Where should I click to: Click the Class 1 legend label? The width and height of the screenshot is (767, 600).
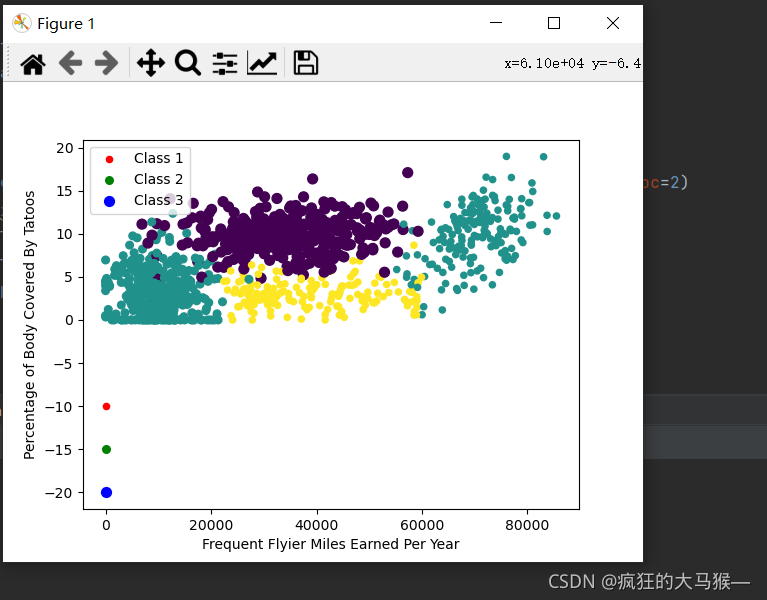(158, 158)
